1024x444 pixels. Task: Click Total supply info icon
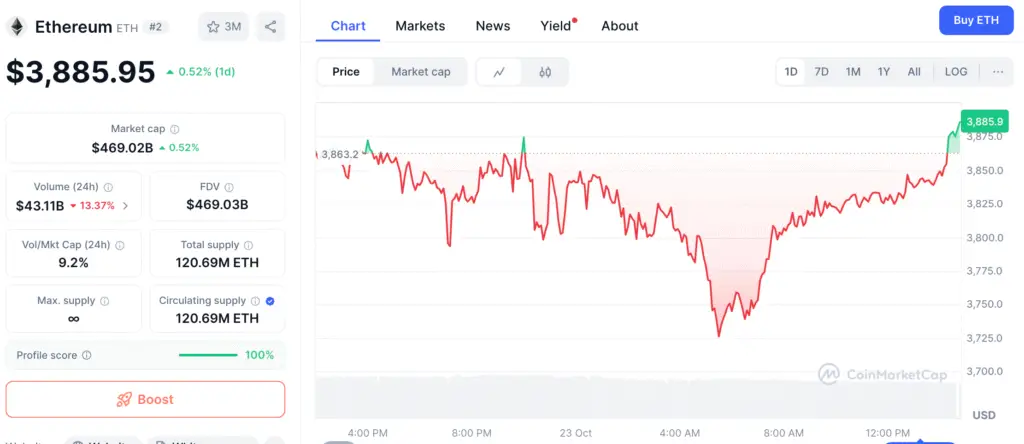coord(248,245)
